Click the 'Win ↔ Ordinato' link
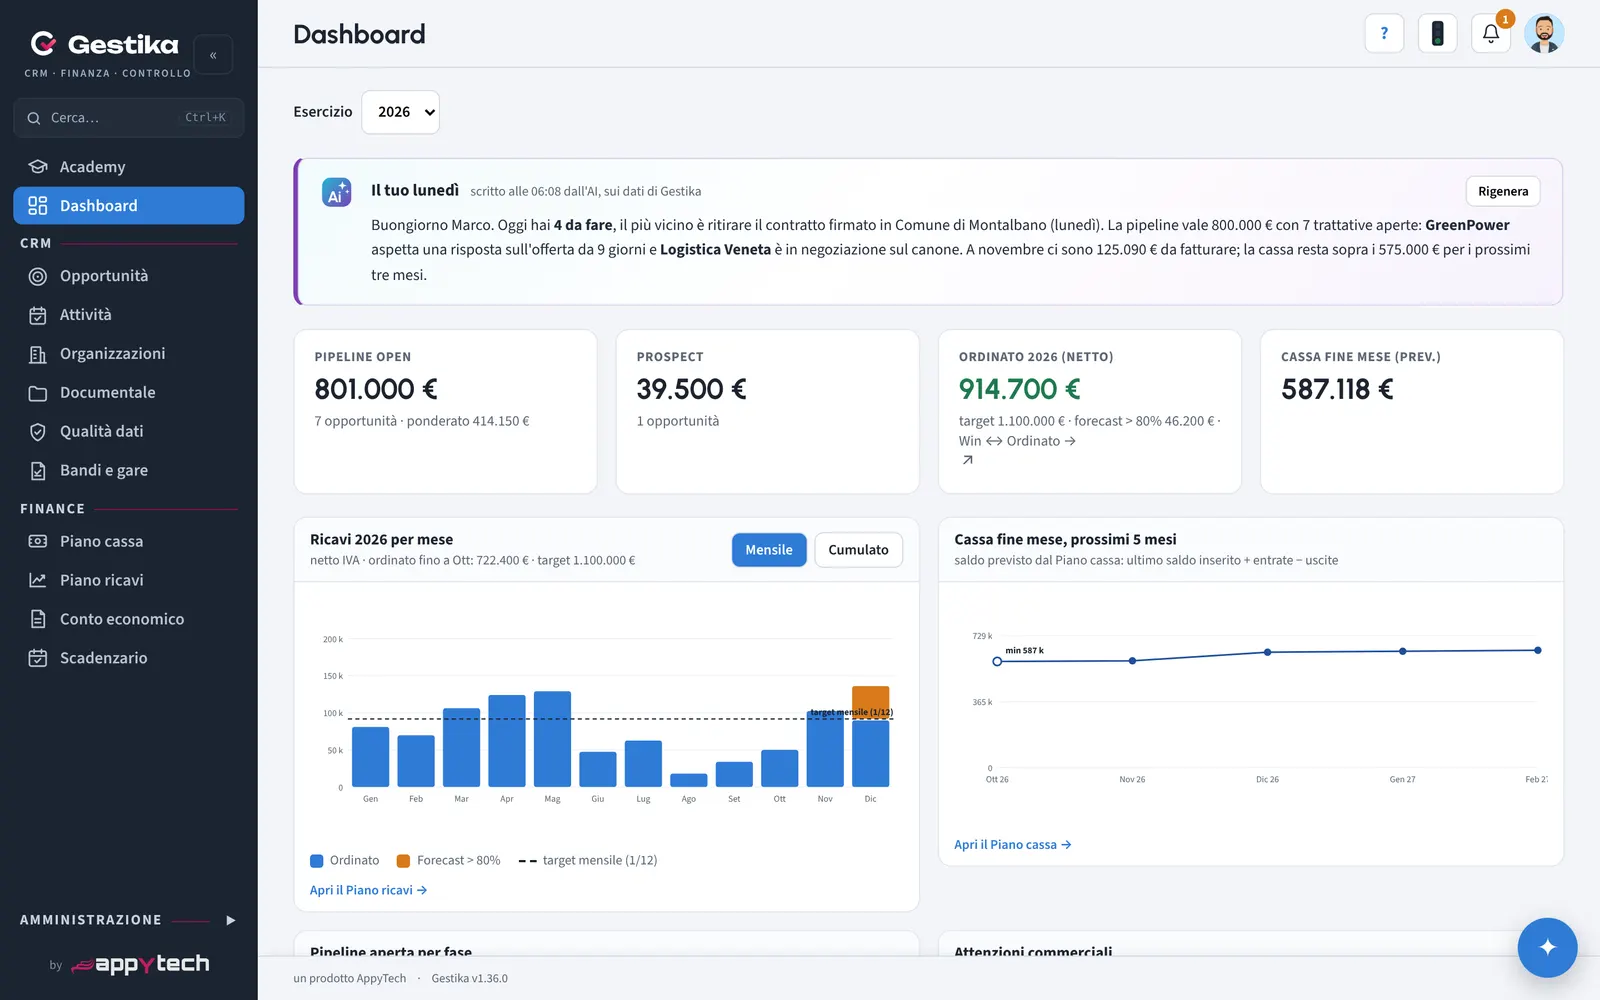 pyautogui.click(x=1017, y=441)
